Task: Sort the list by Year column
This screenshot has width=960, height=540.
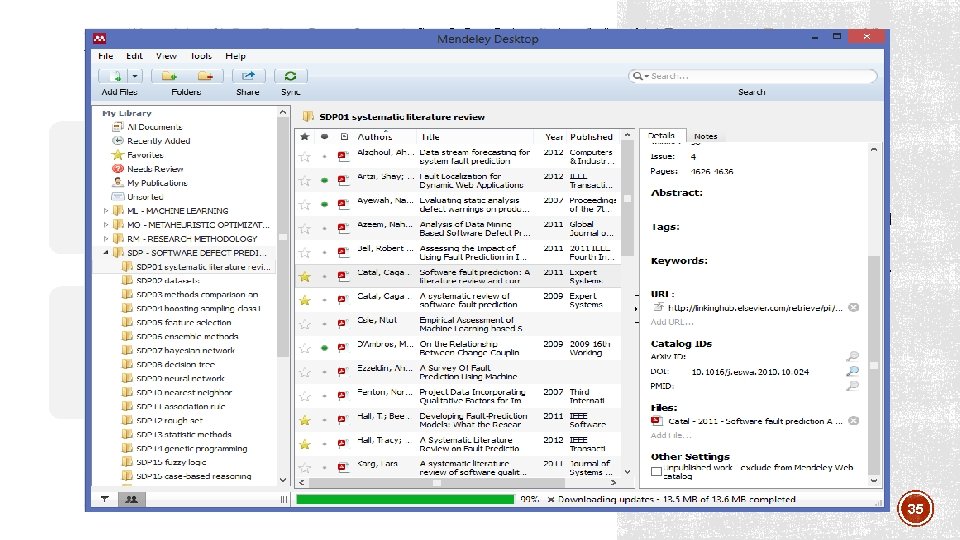Action: click(554, 137)
